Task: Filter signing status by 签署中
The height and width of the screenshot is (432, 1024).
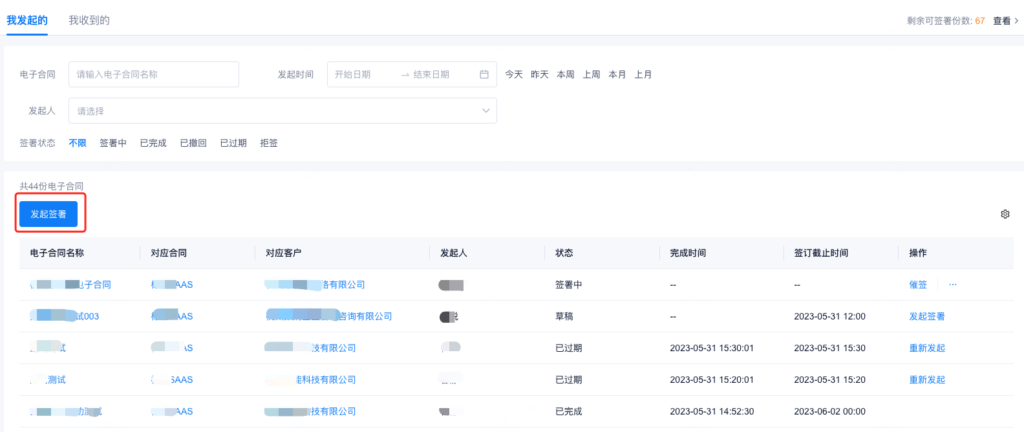Action: tap(113, 143)
